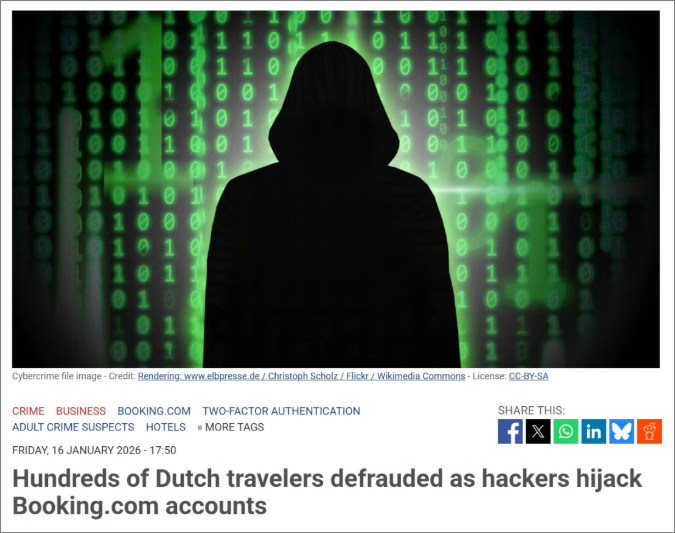Open the Two-Factor Authentication tag

282,411
